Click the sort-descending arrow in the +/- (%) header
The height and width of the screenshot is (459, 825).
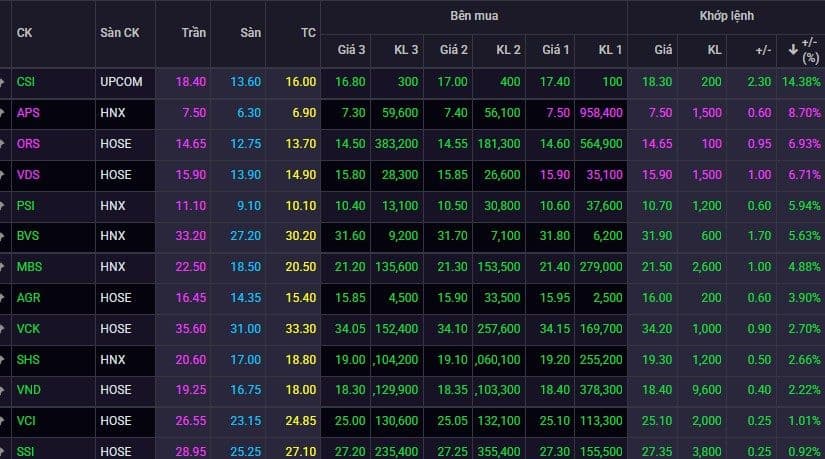click(793, 50)
